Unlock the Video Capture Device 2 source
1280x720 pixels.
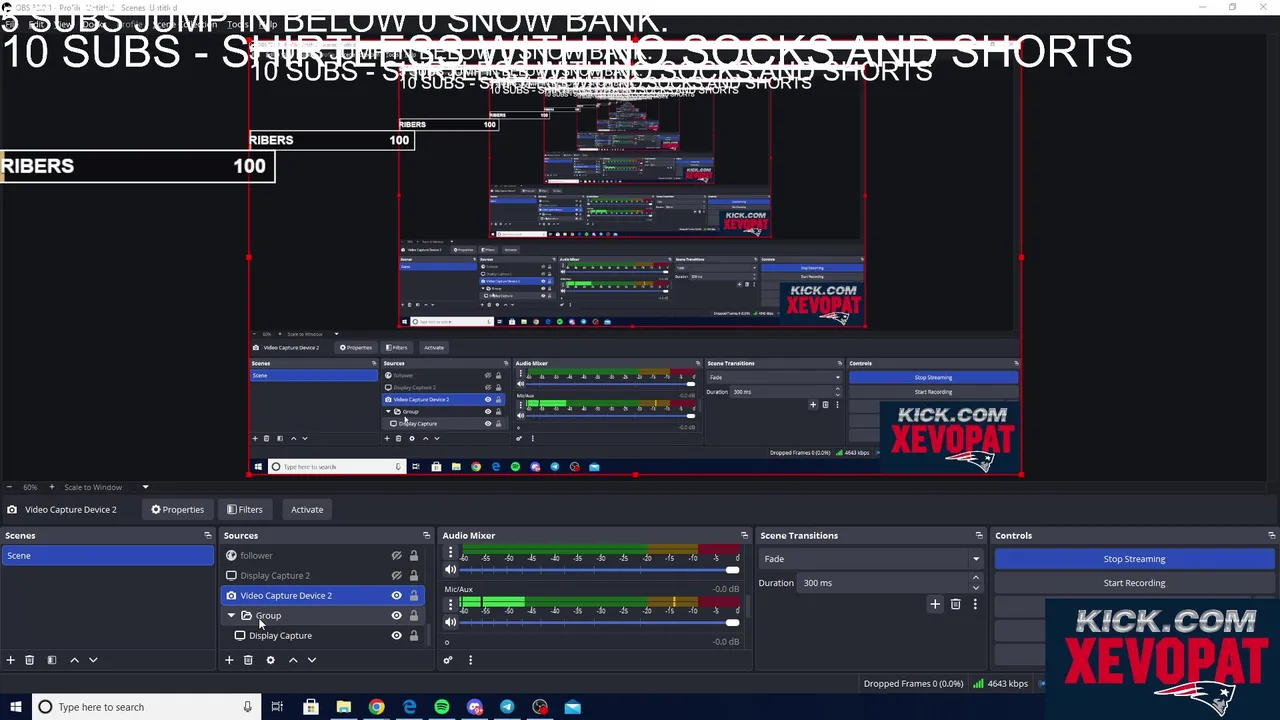click(x=413, y=596)
